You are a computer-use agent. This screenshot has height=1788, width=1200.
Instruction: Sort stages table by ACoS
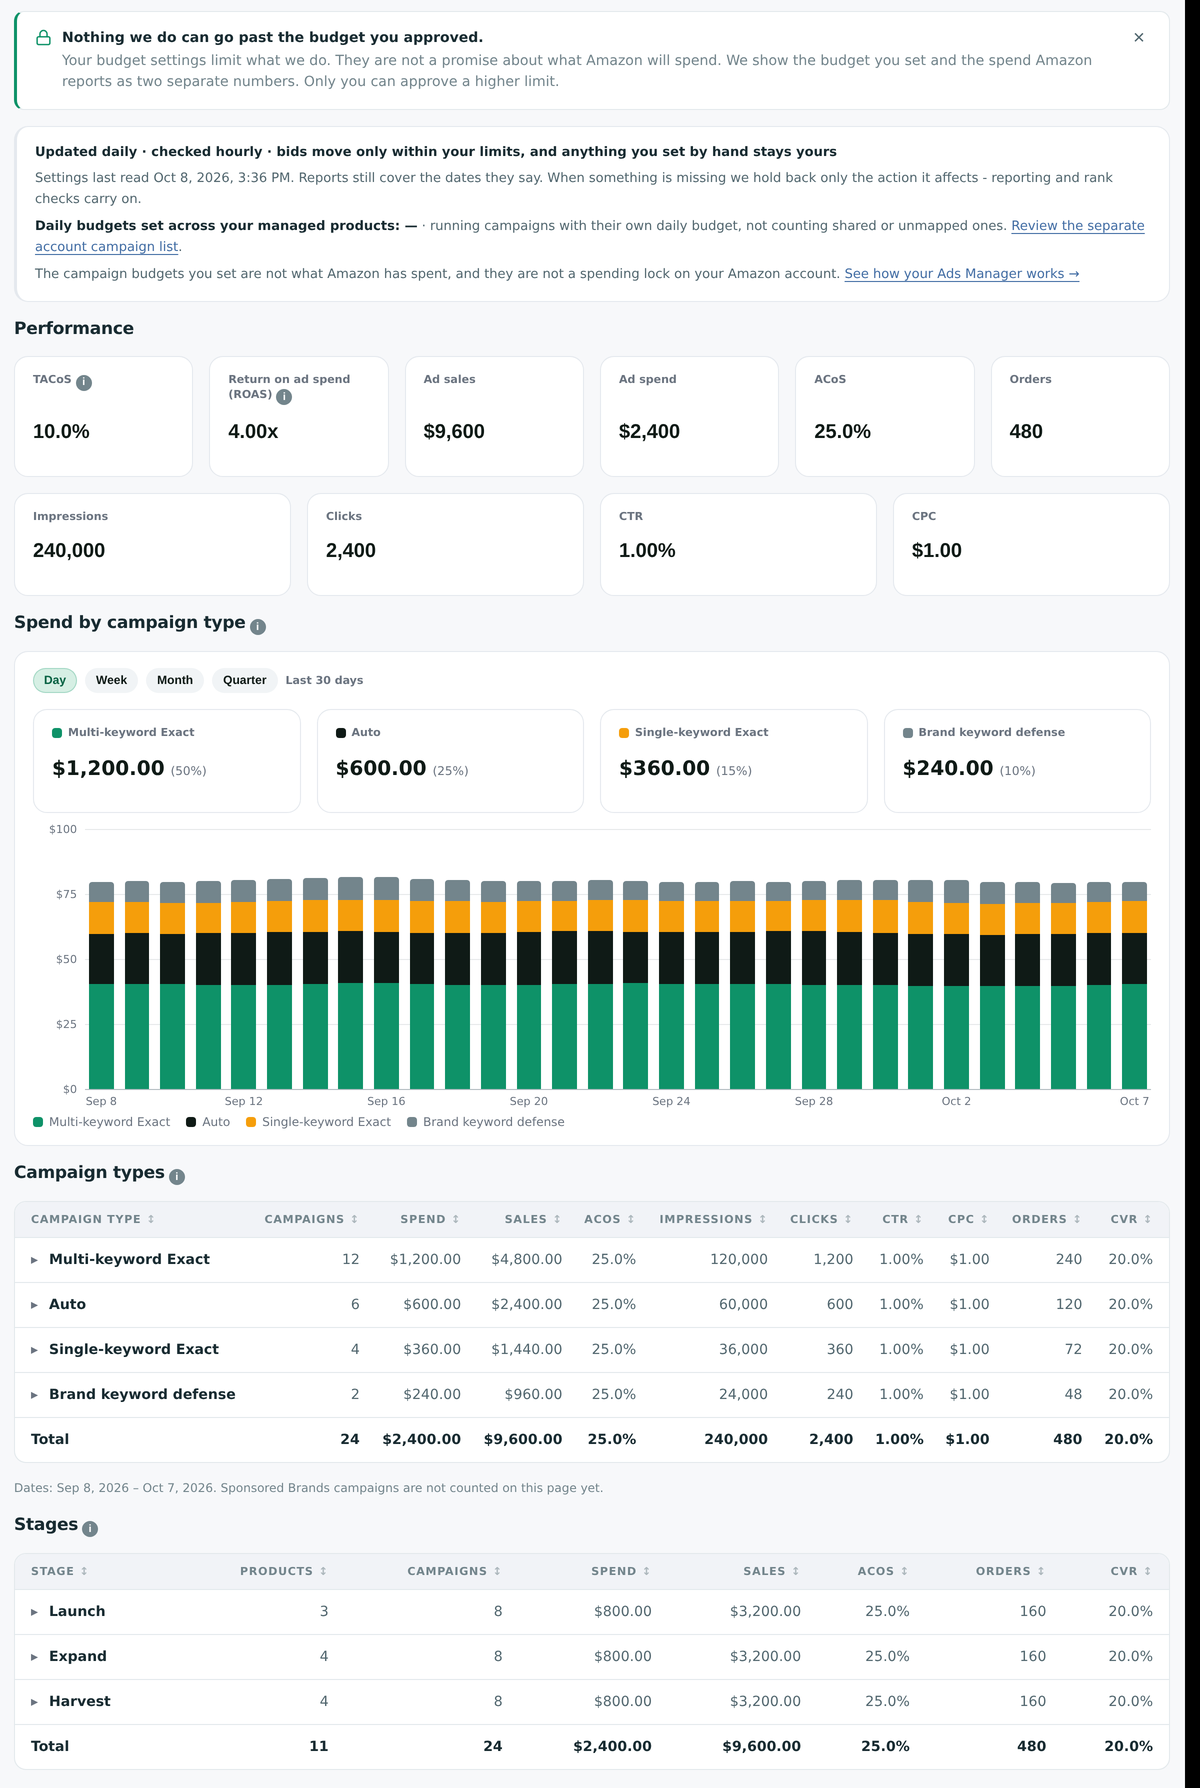click(x=883, y=1571)
